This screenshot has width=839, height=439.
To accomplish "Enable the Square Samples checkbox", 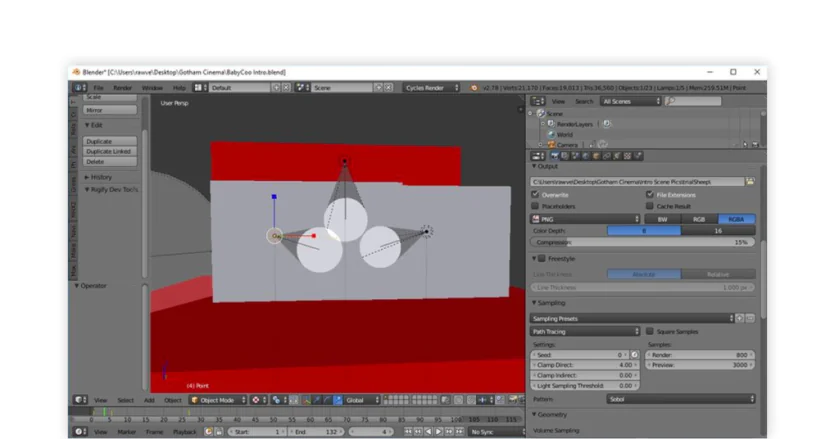I will pyautogui.click(x=650, y=331).
